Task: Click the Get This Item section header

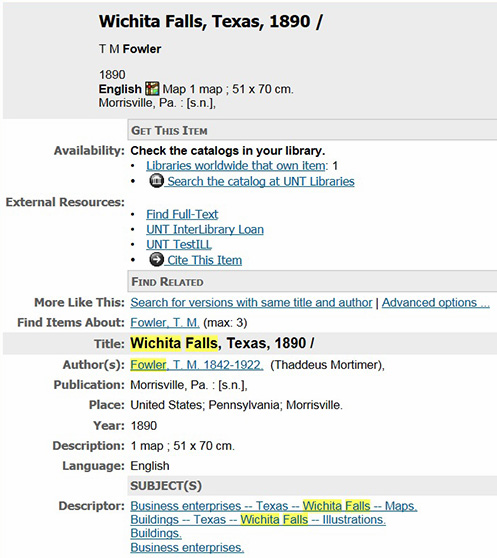Action: coord(312,130)
